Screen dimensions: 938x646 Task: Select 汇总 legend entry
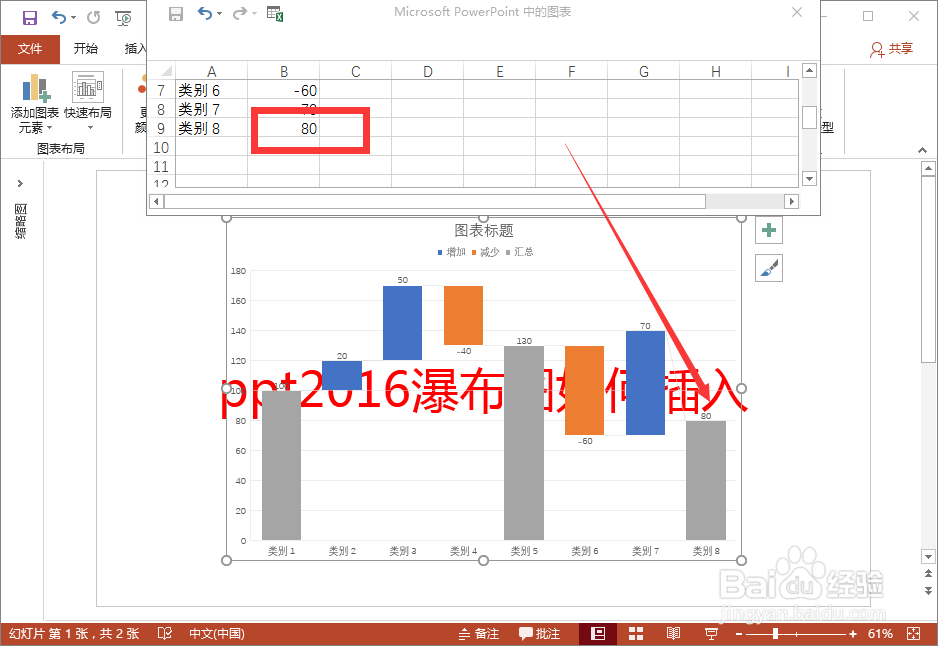519,252
